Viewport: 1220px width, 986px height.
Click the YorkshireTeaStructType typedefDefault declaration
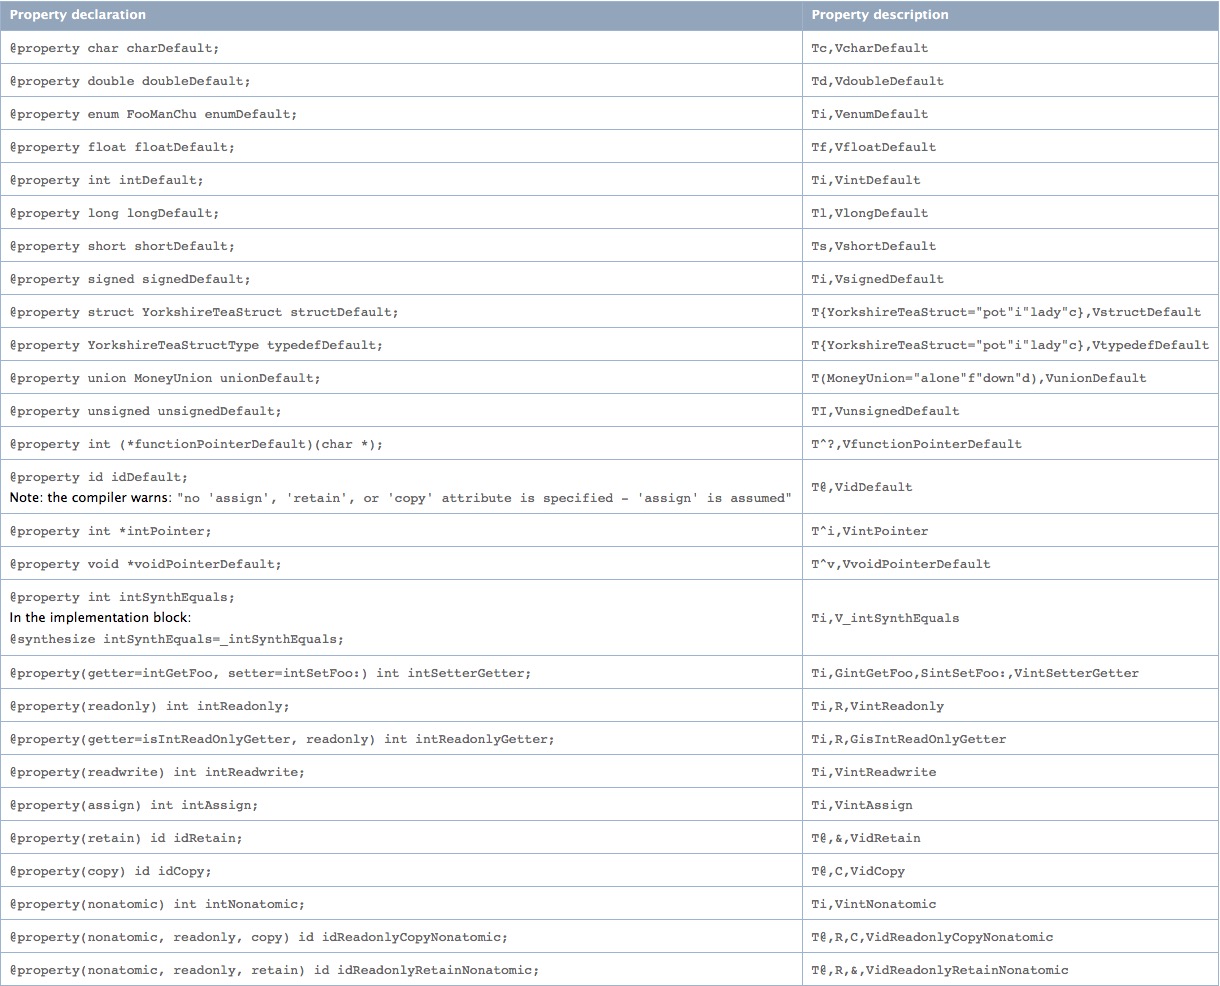pos(196,345)
